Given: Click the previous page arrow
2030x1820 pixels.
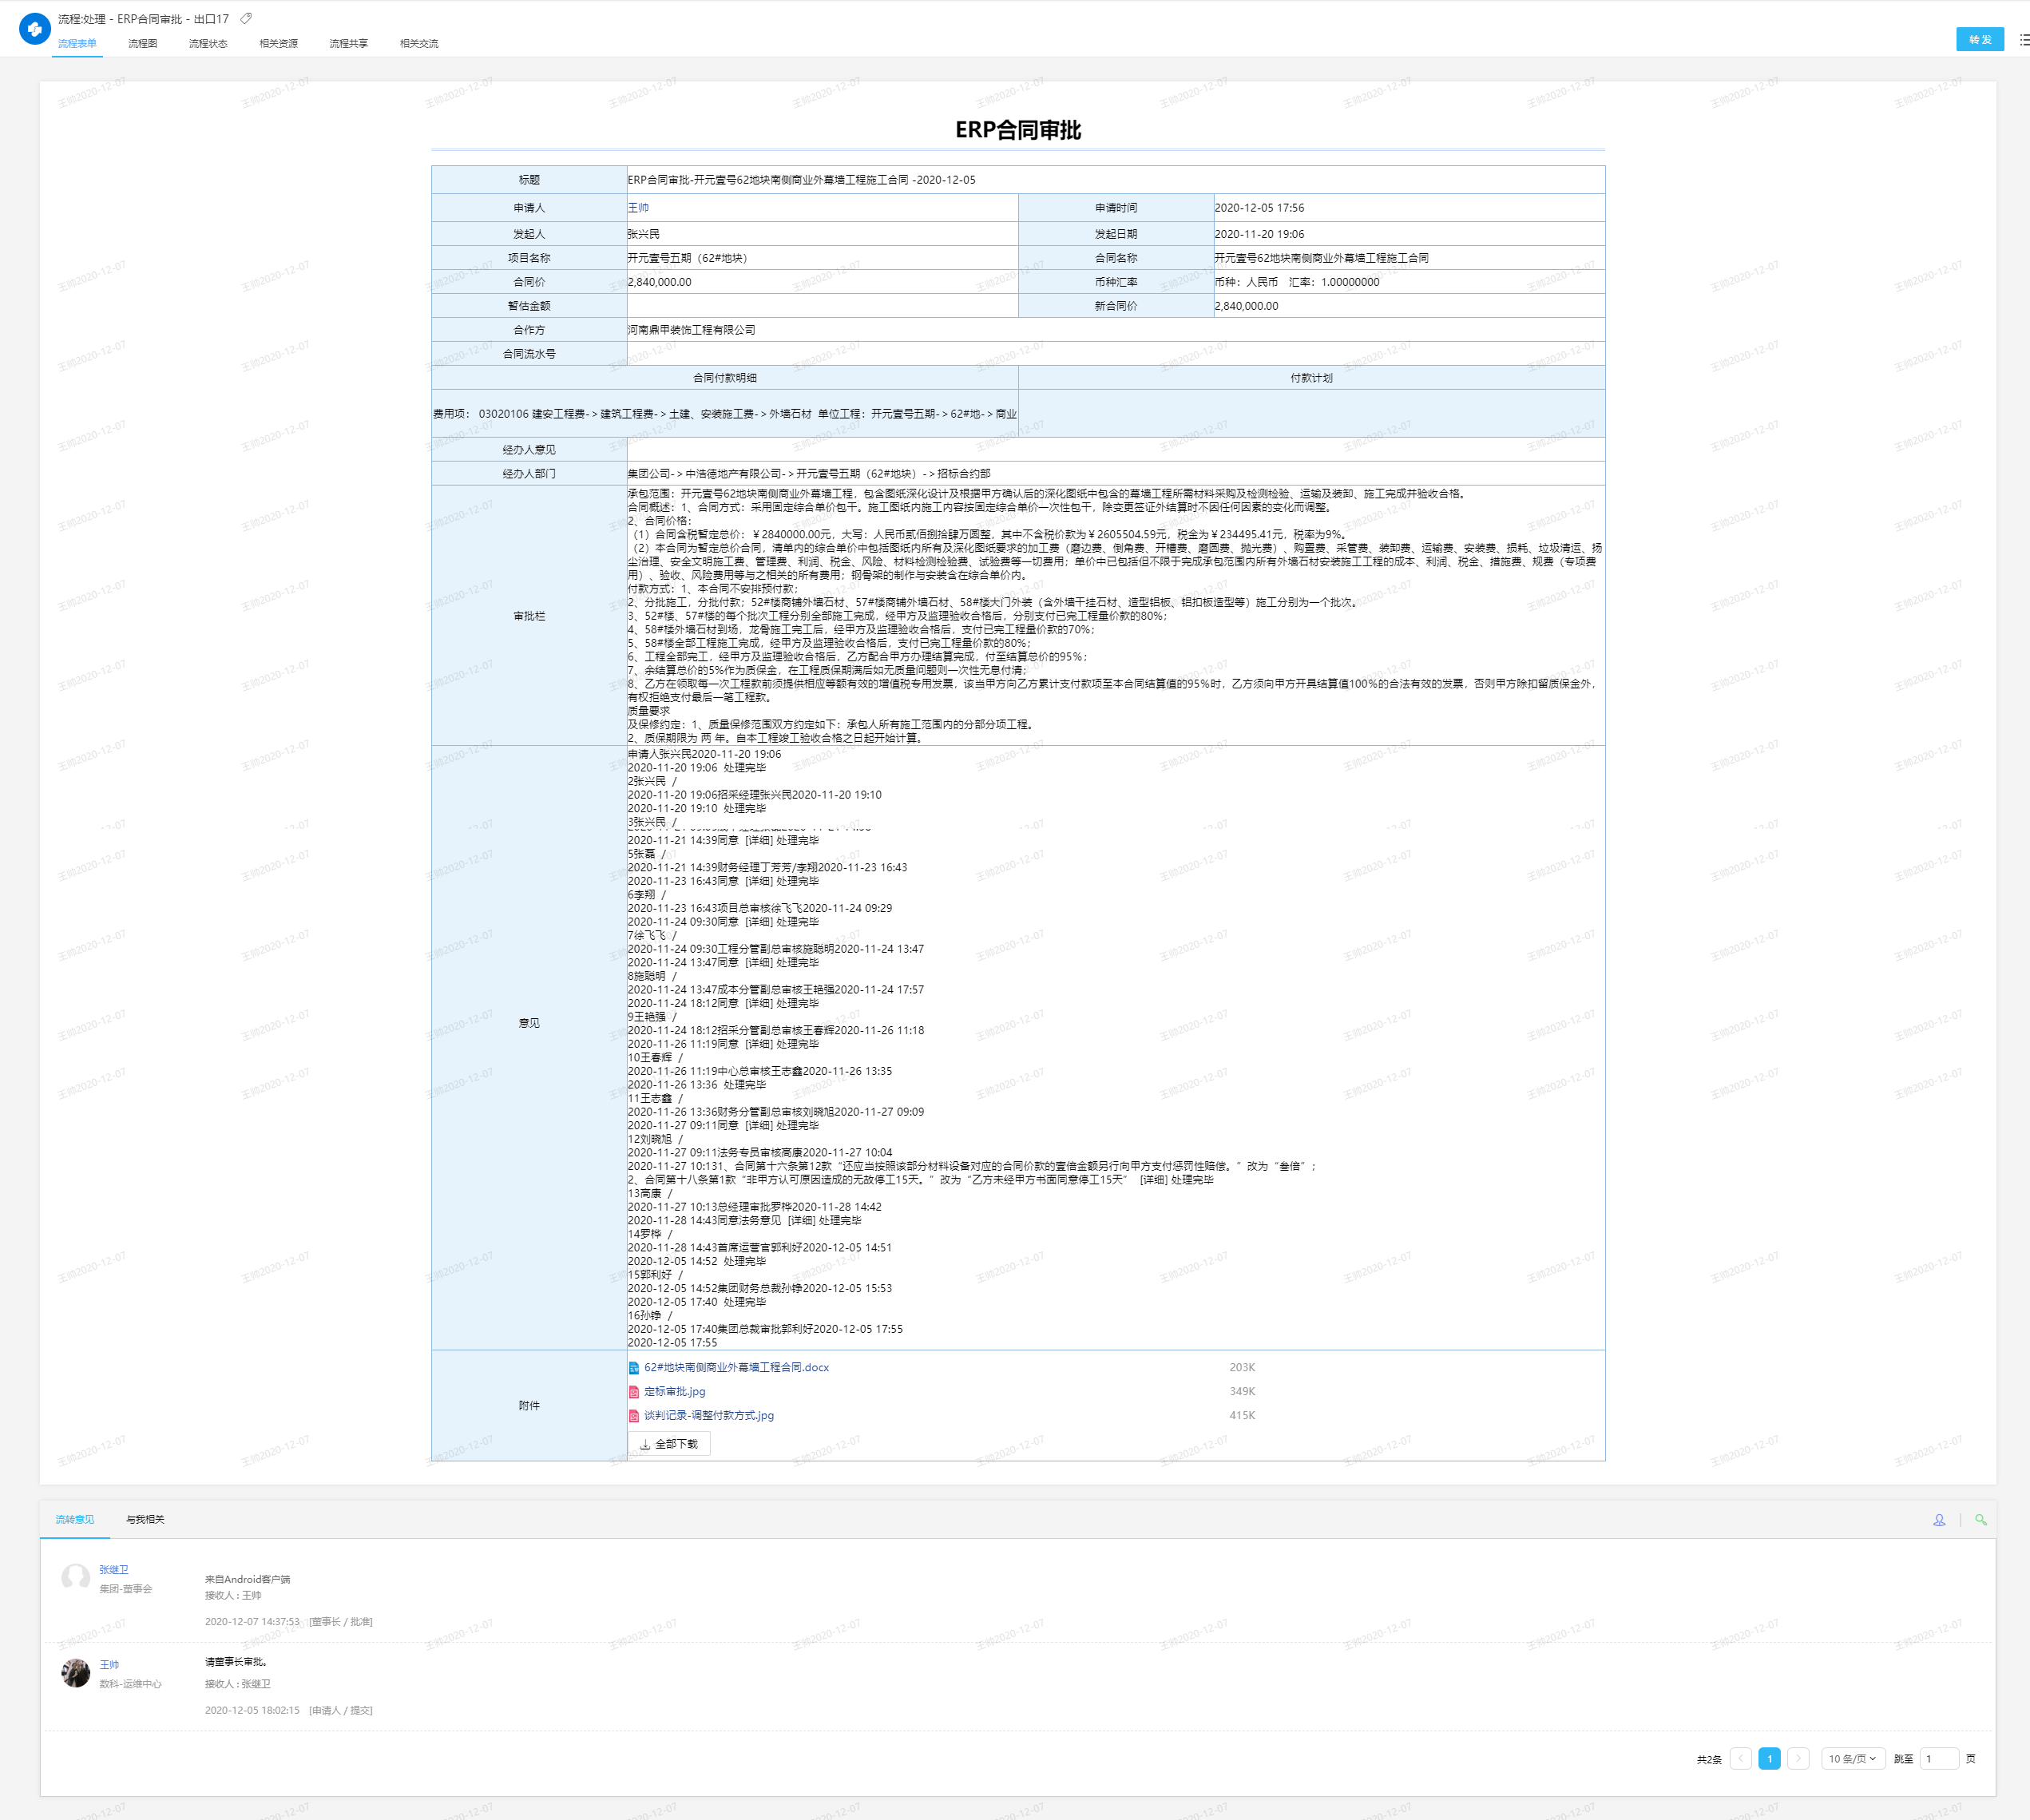Looking at the screenshot, I should [x=1740, y=1759].
